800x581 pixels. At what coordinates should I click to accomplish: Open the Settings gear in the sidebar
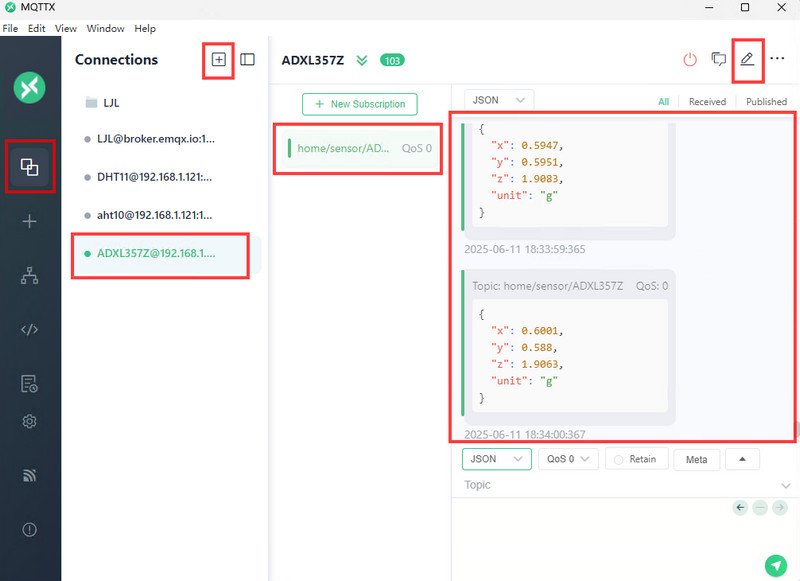(30, 421)
